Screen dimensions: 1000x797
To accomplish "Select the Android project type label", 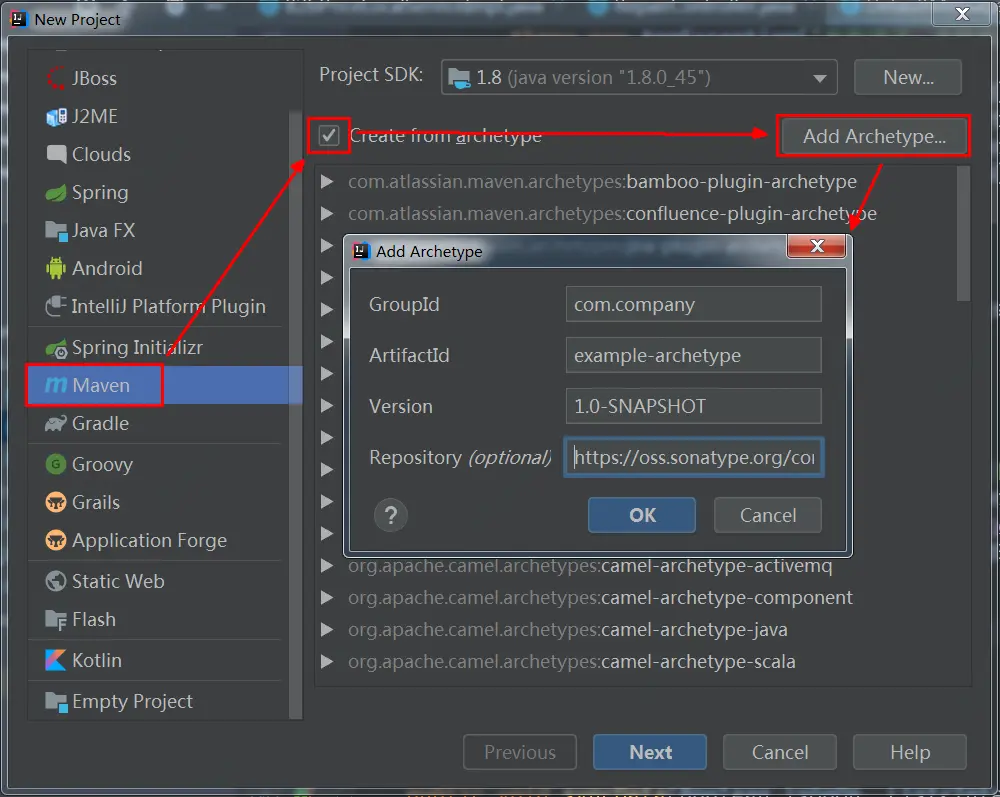I will coord(107,268).
